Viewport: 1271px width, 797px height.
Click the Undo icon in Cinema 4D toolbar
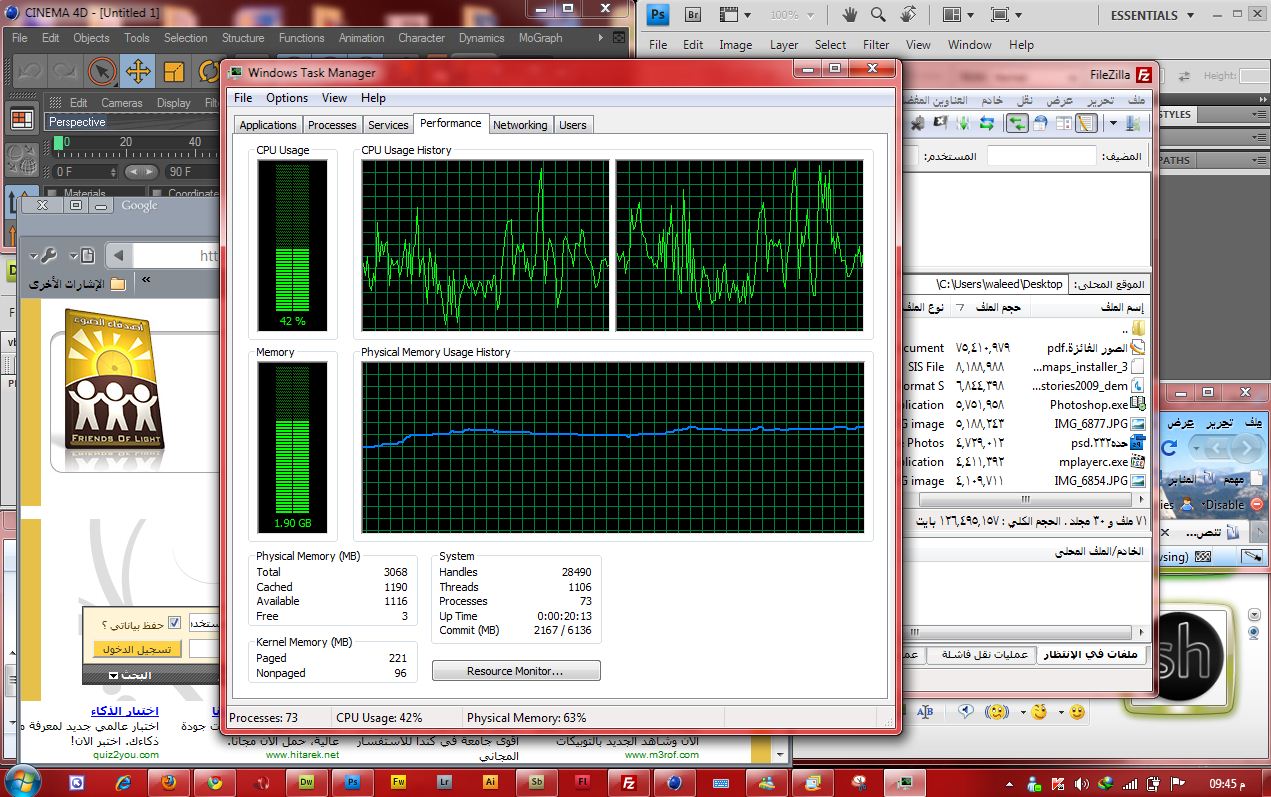click(29, 71)
